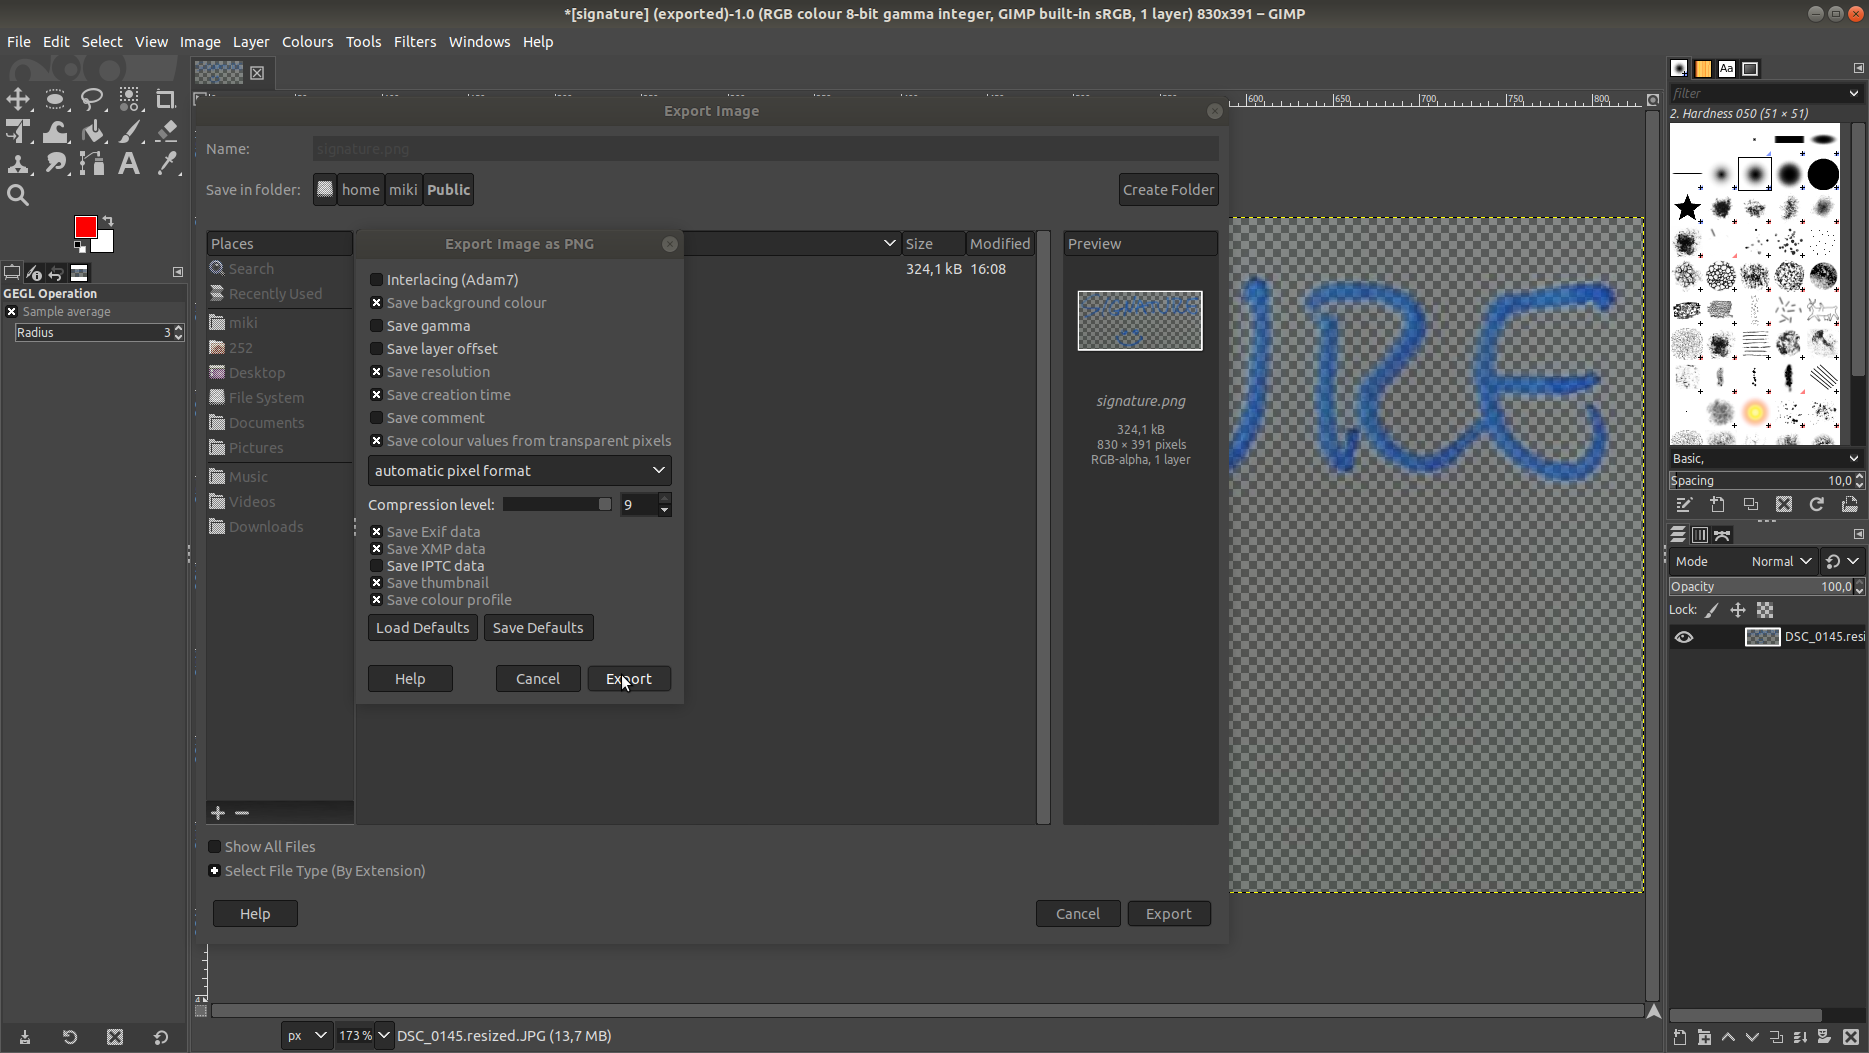The image size is (1869, 1053).
Task: Enable Interlacing (Adam7) checkbox
Action: [x=376, y=280]
